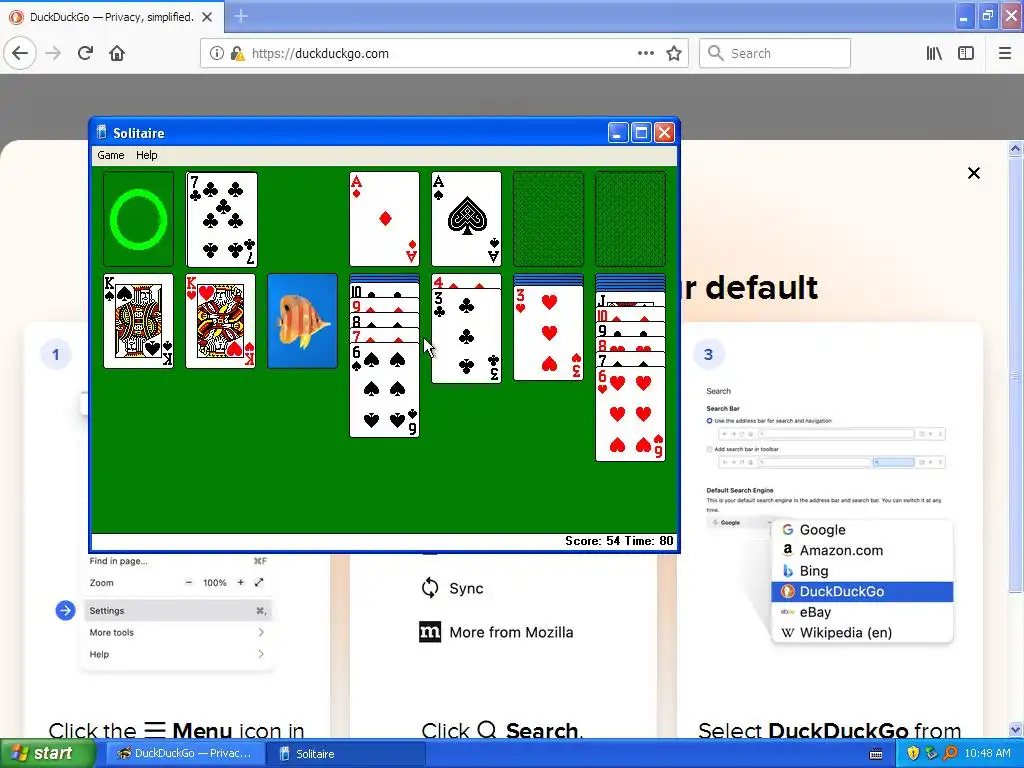Choose Google in search engine list
The image size is (1024, 768).
[x=862, y=530]
